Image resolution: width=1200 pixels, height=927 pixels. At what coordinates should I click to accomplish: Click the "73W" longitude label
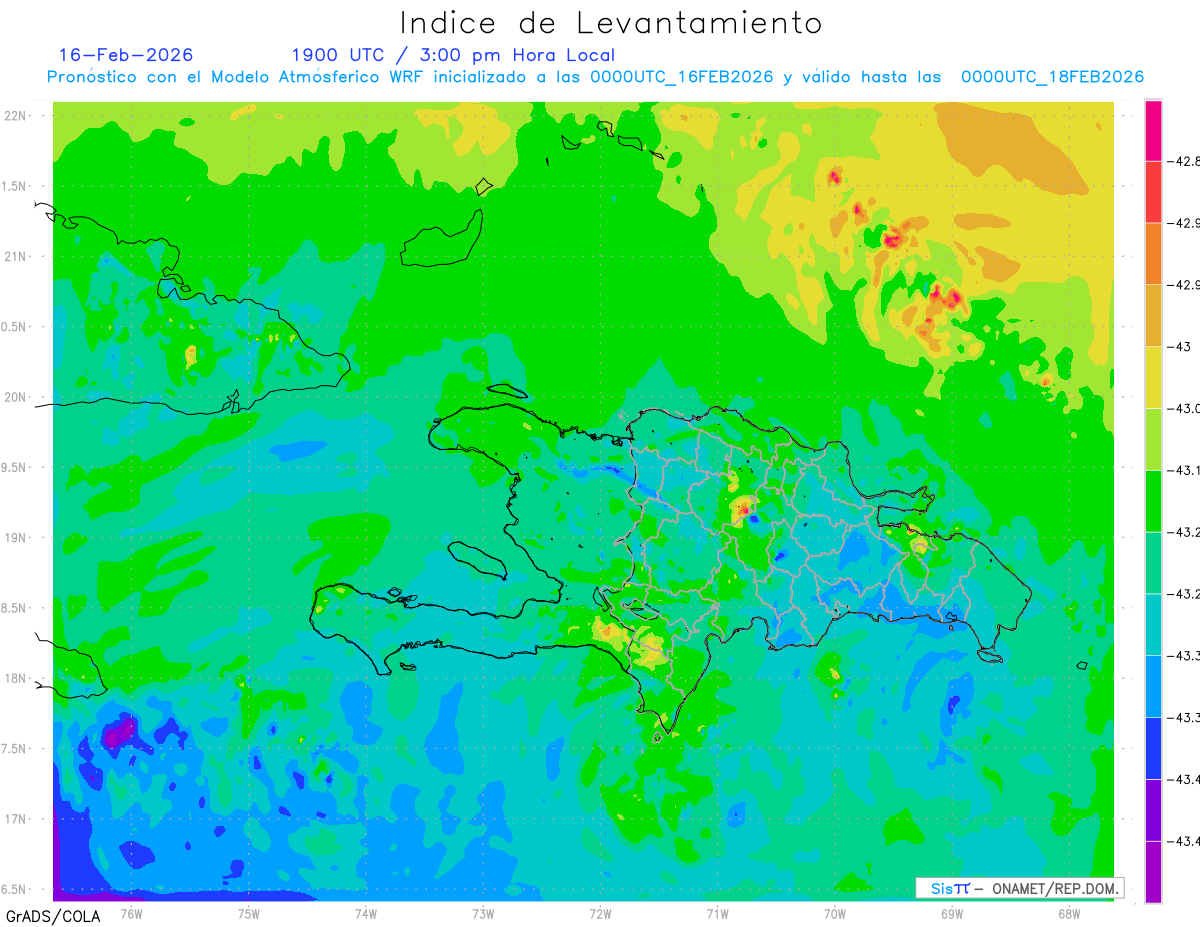[x=483, y=912]
